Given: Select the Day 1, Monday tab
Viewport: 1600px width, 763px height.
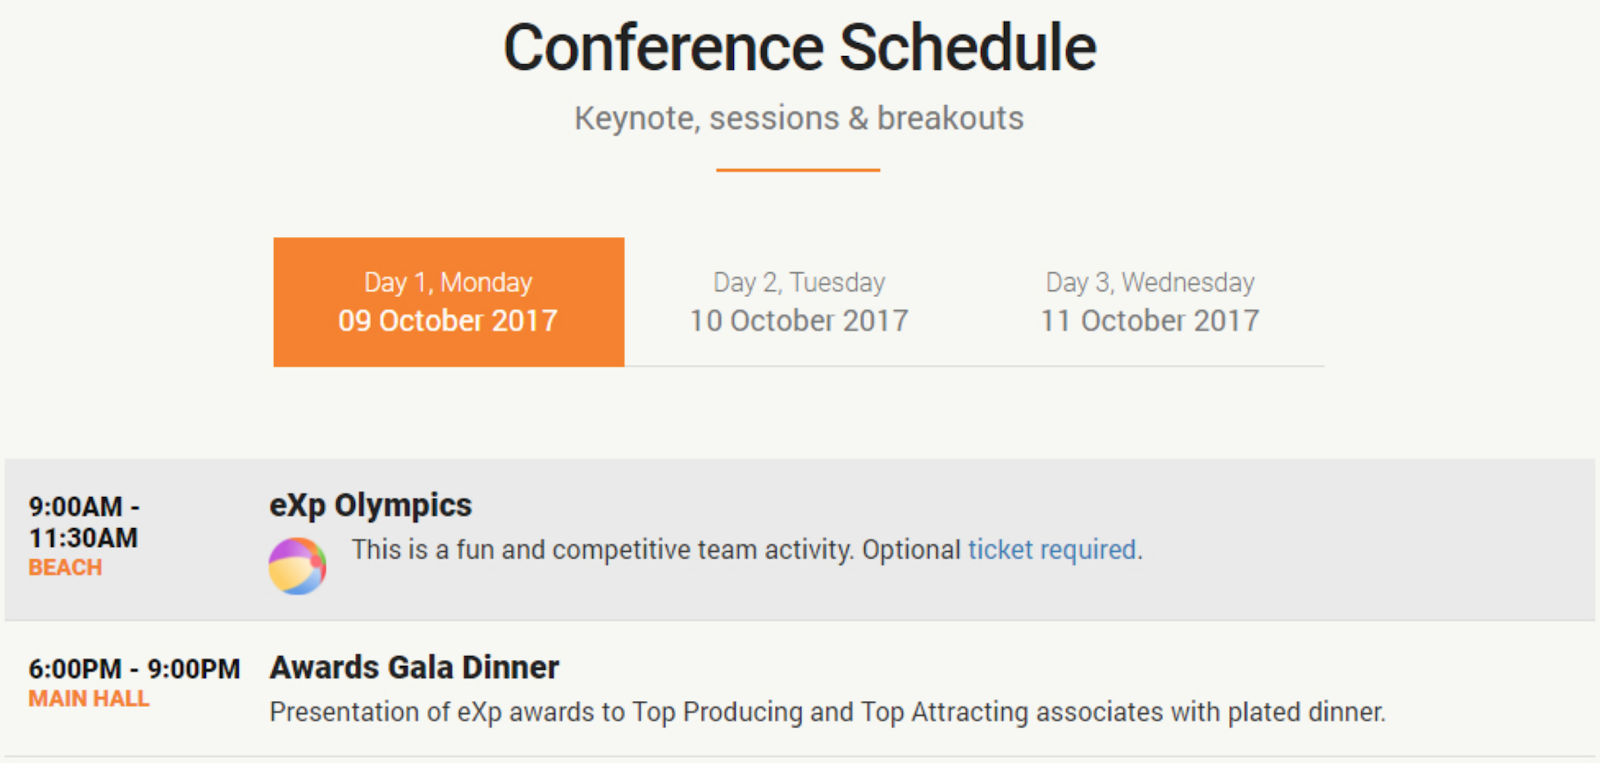Looking at the screenshot, I should (x=449, y=302).
